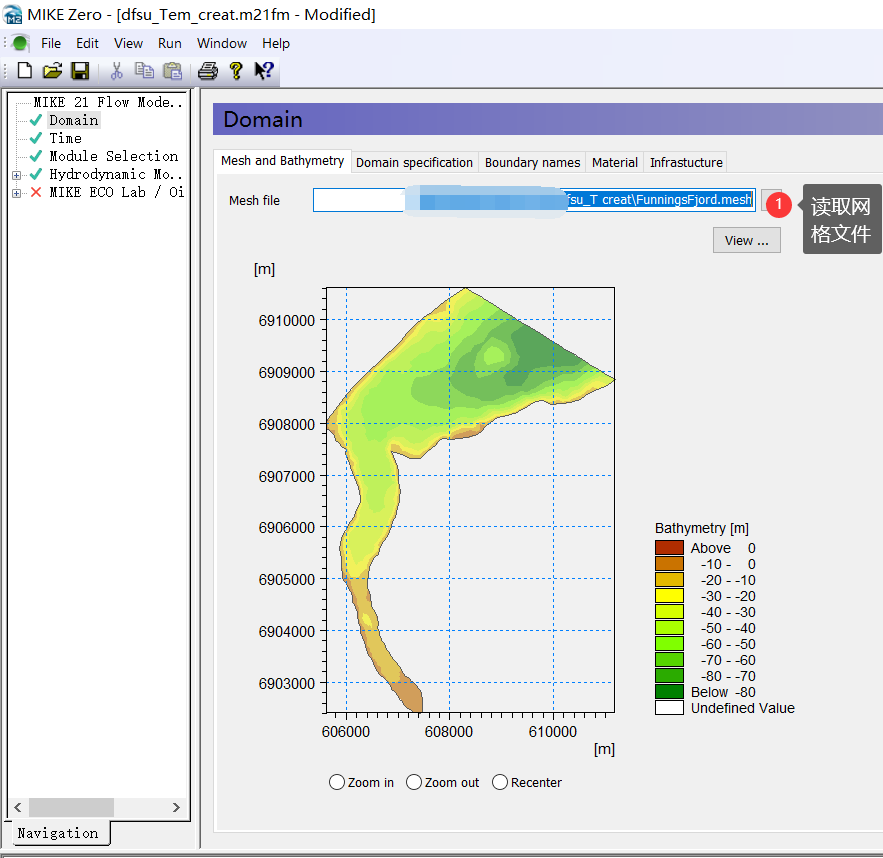This screenshot has height=858, width=883.
Task: Expand the MIKE ECO Lab tree node
Action: (16, 193)
